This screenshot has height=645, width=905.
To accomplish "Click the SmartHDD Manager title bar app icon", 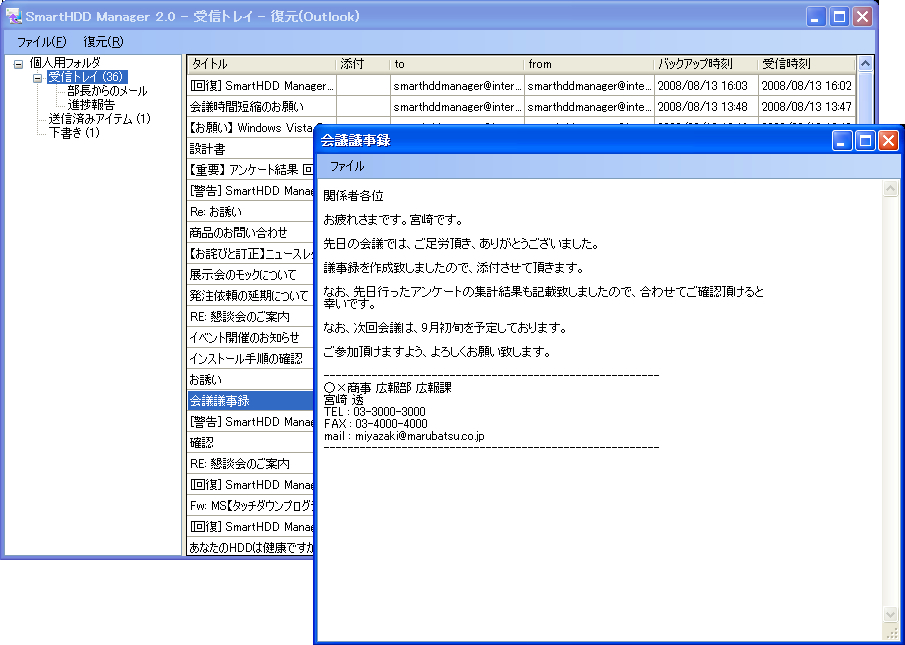I will pos(13,16).
